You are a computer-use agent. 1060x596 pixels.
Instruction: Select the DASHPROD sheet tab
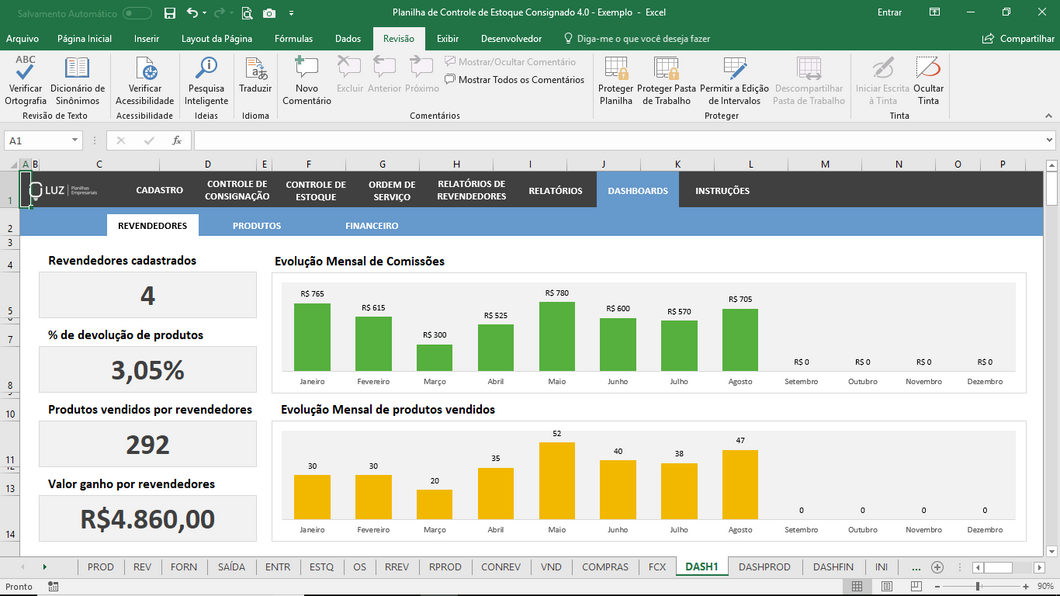tap(765, 567)
